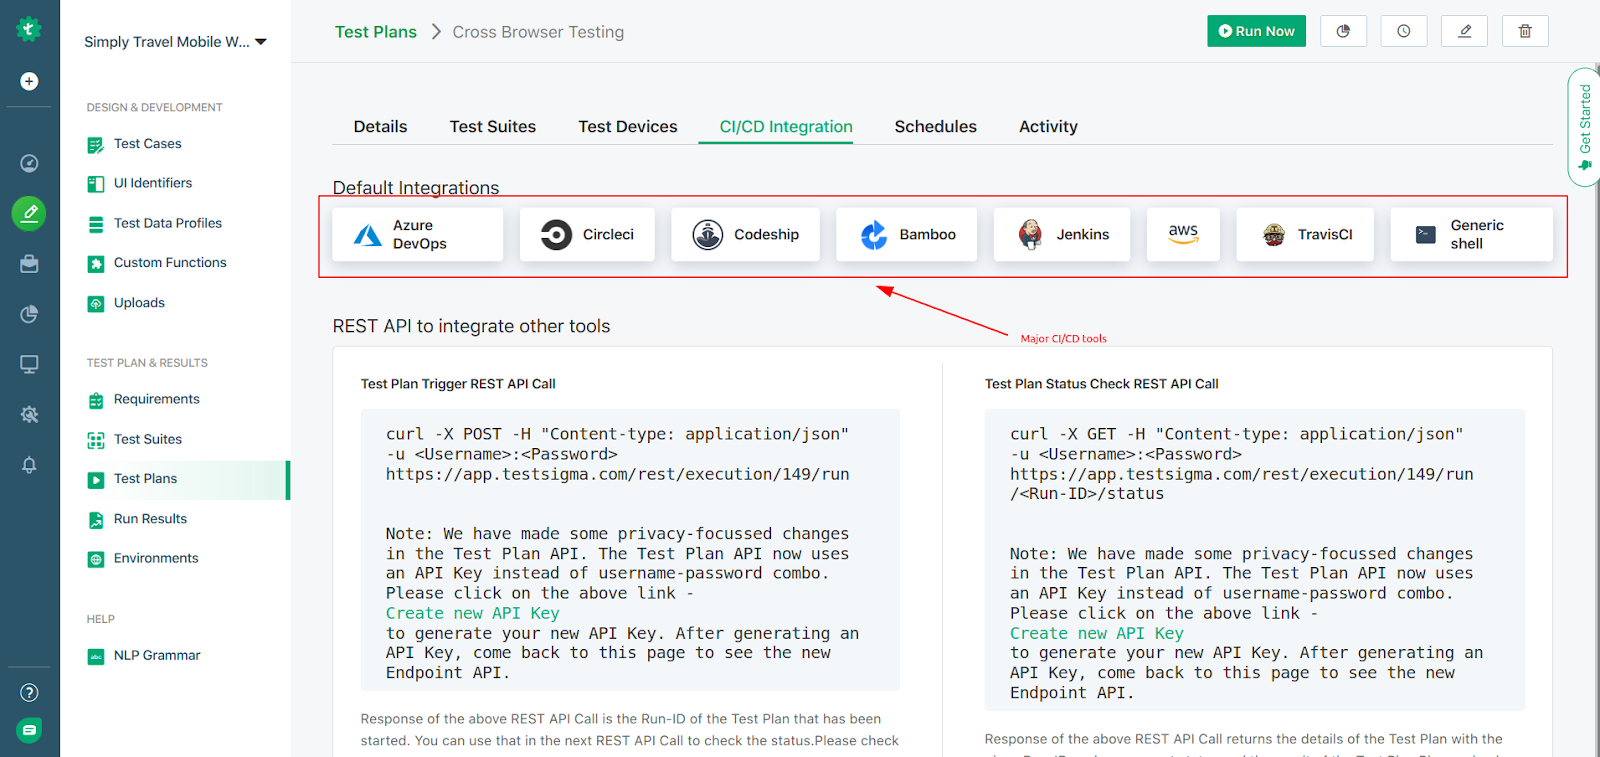This screenshot has height=757, width=1600.
Task: Open Environments in sidebar
Action: pyautogui.click(x=156, y=558)
